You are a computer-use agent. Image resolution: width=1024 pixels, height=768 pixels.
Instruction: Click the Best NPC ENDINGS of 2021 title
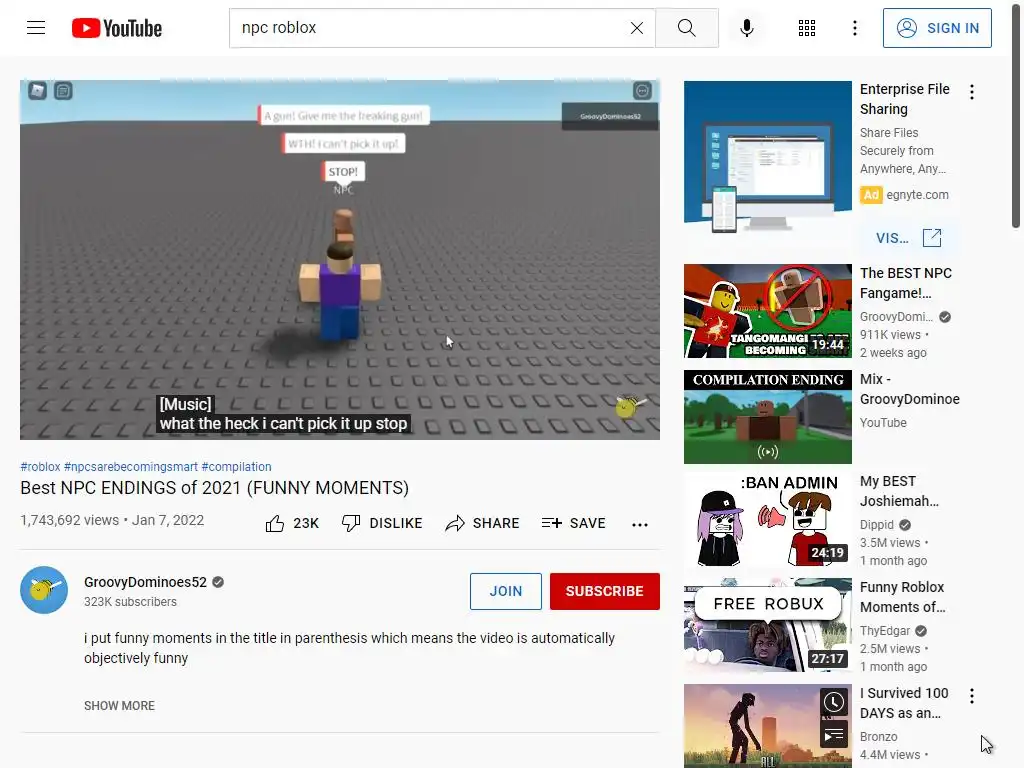point(214,488)
